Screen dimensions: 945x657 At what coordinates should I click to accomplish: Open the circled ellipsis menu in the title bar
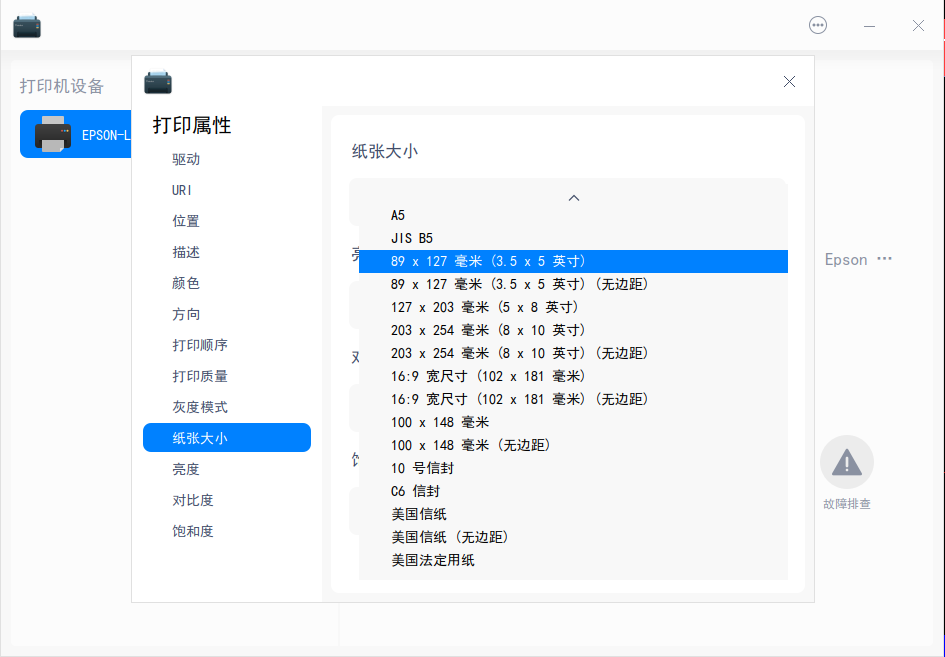point(818,25)
